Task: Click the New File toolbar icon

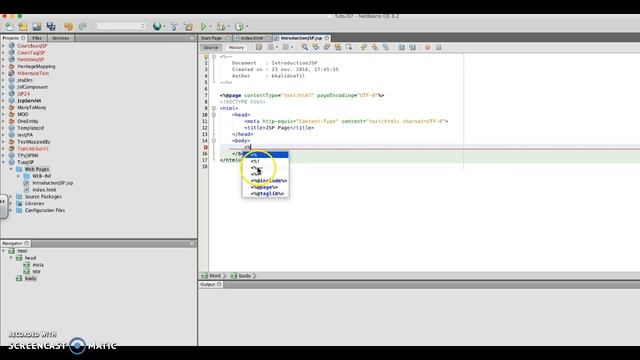Action: [9, 27]
